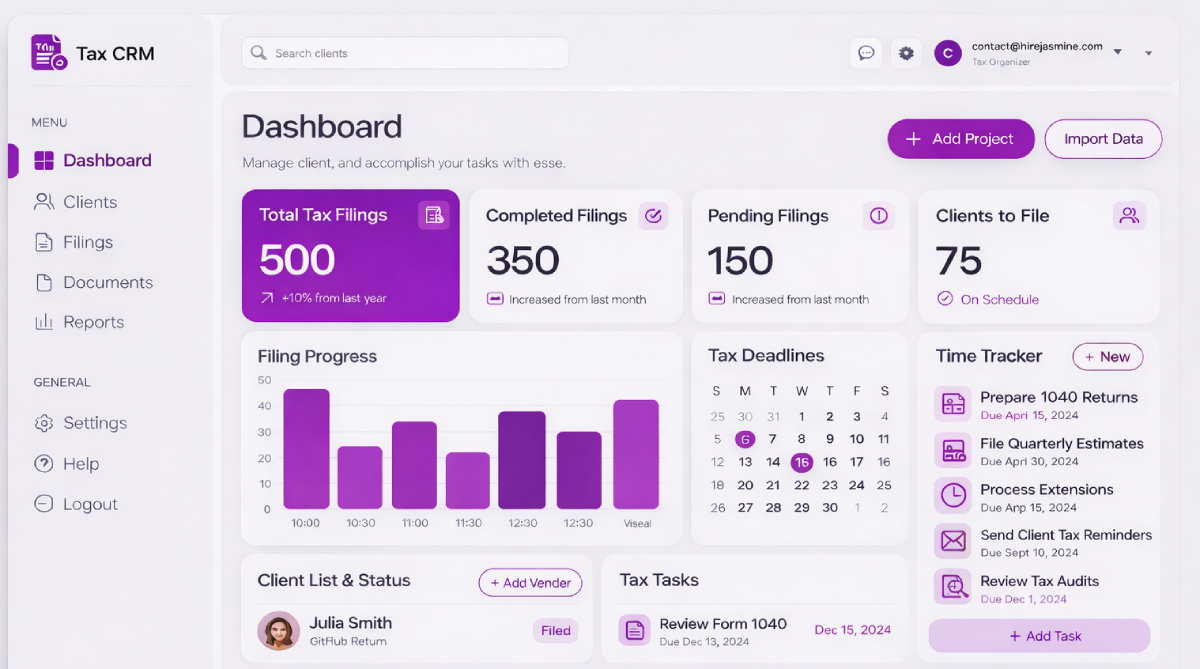Click the envelope icon for Send Client Tax Reminders

tap(951, 541)
